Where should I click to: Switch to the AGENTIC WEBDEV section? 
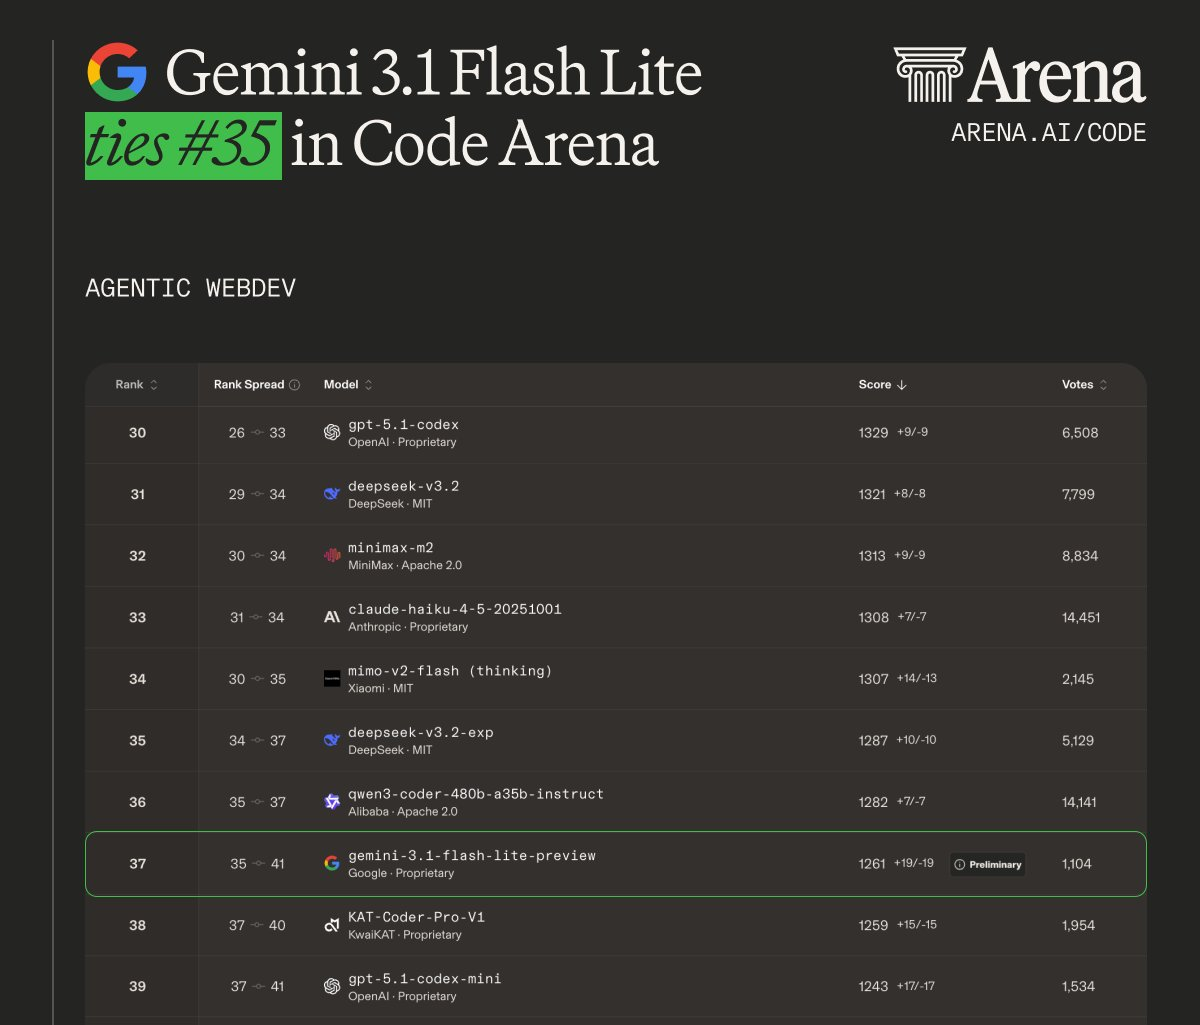[x=191, y=288]
